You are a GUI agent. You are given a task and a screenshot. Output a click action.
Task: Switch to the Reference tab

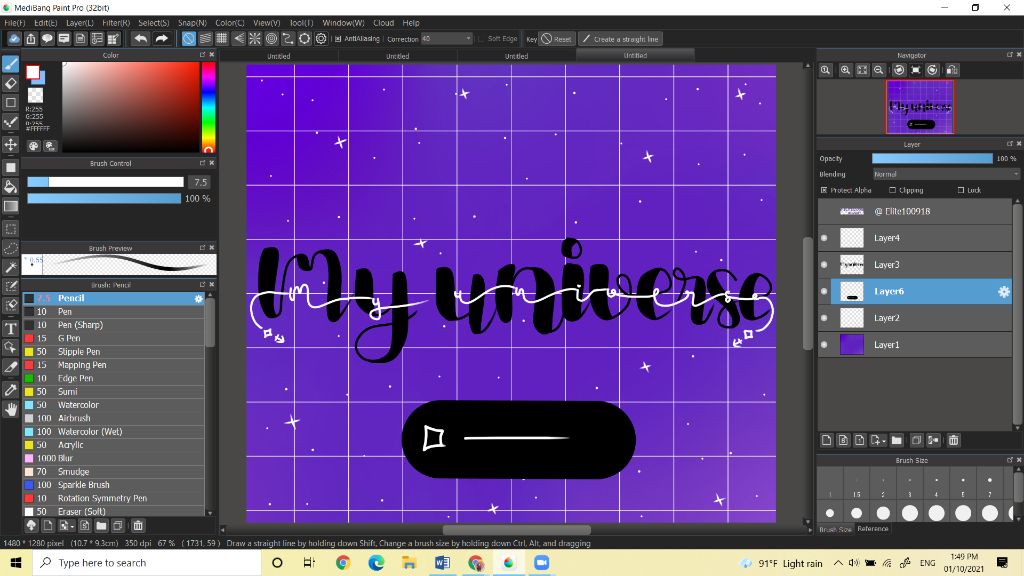pos(872,528)
